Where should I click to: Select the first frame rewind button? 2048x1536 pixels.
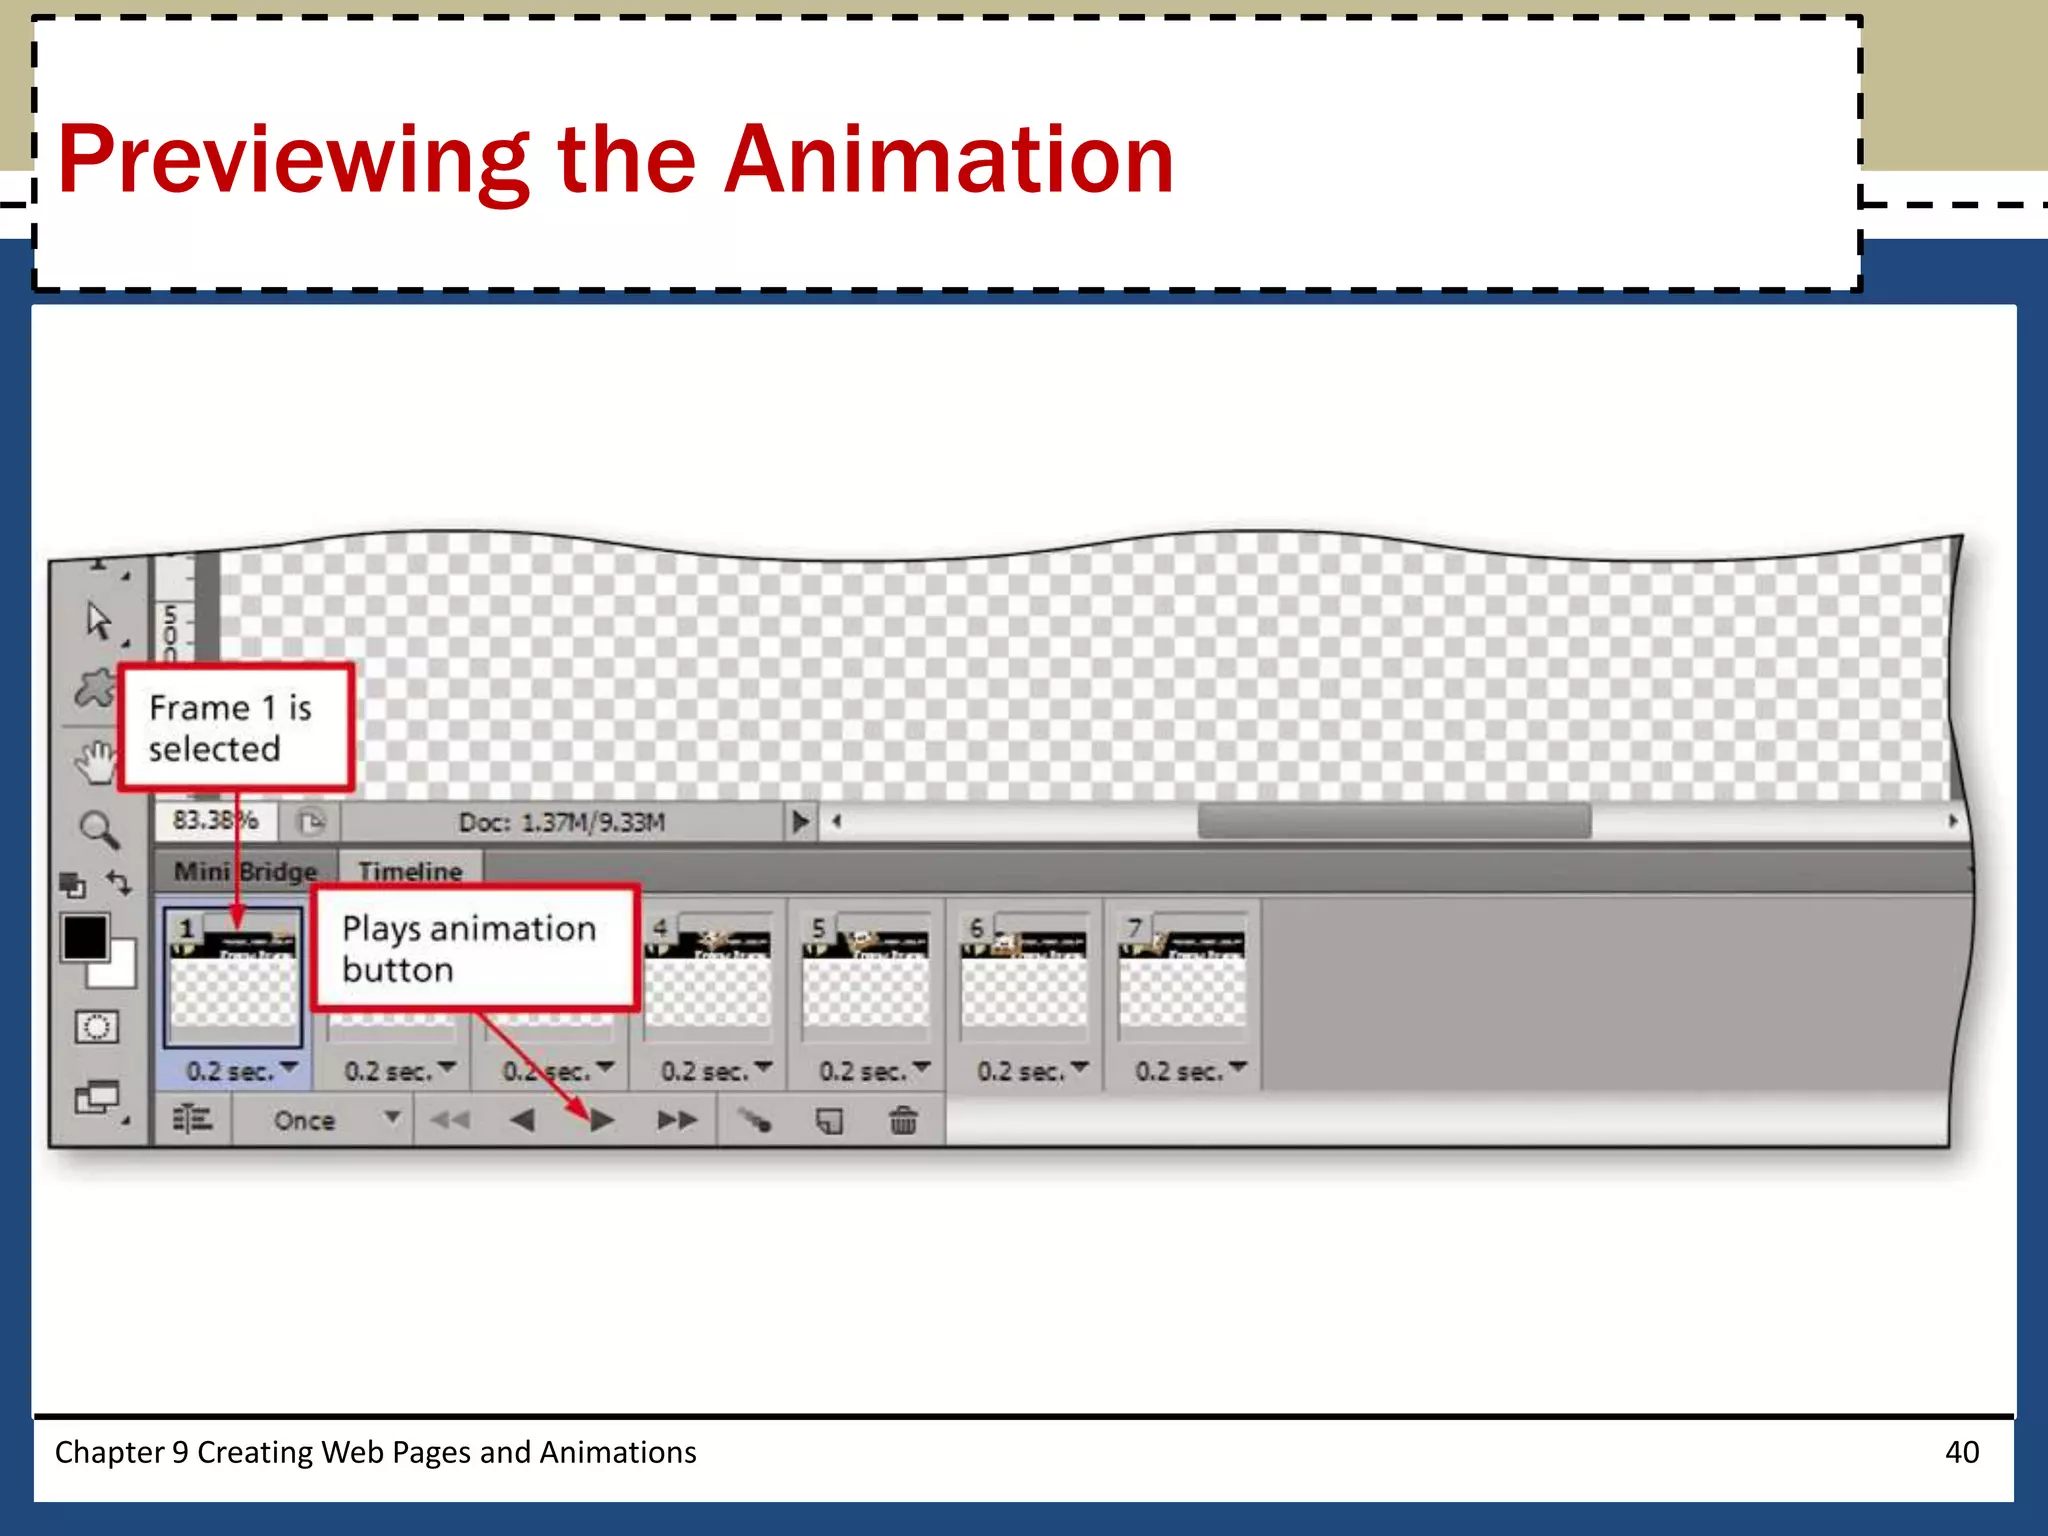pos(449,1120)
